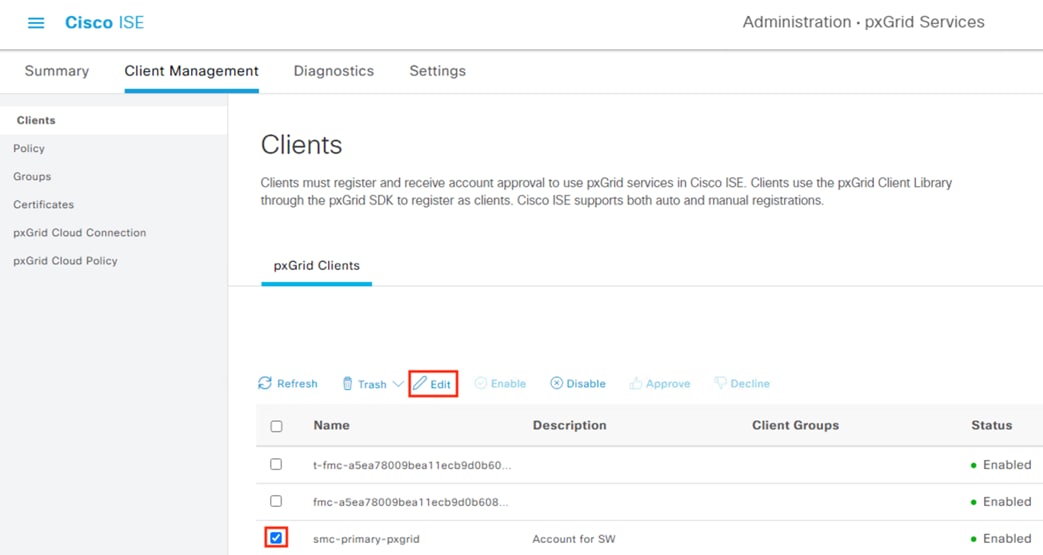The width and height of the screenshot is (1043, 555).
Task: Click the Cisco ISE logo
Action: pos(104,23)
